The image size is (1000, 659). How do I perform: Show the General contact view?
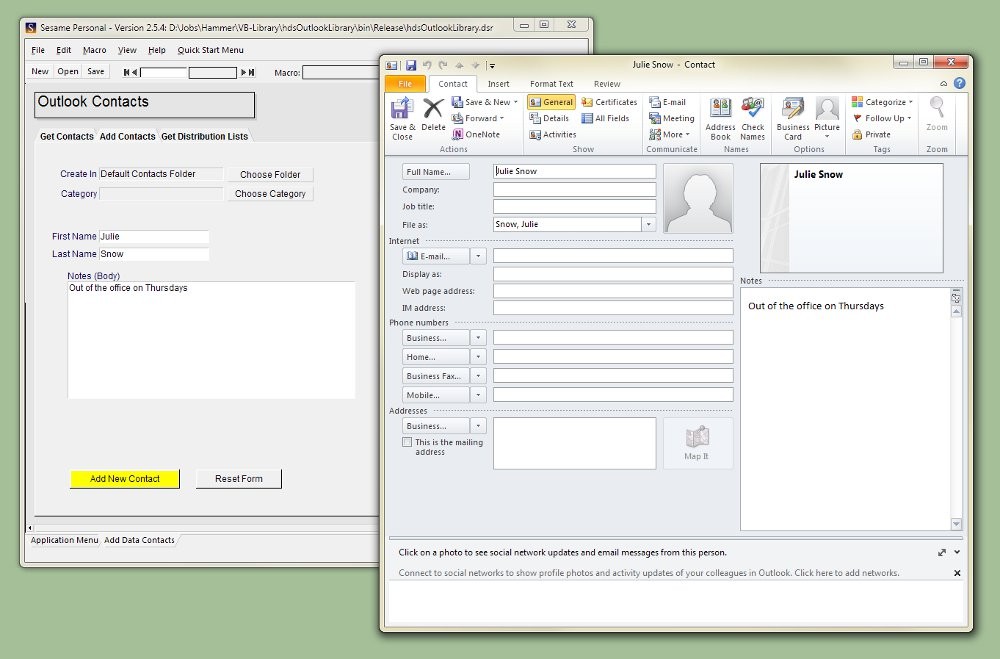pyautogui.click(x=551, y=102)
